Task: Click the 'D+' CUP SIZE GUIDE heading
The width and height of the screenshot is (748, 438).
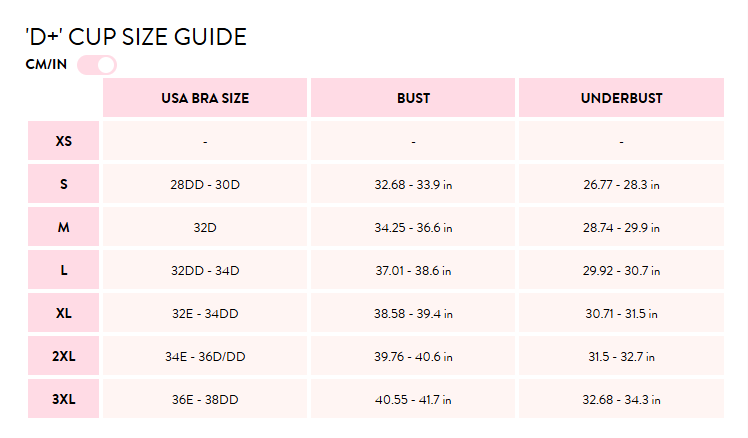Action: 136,37
